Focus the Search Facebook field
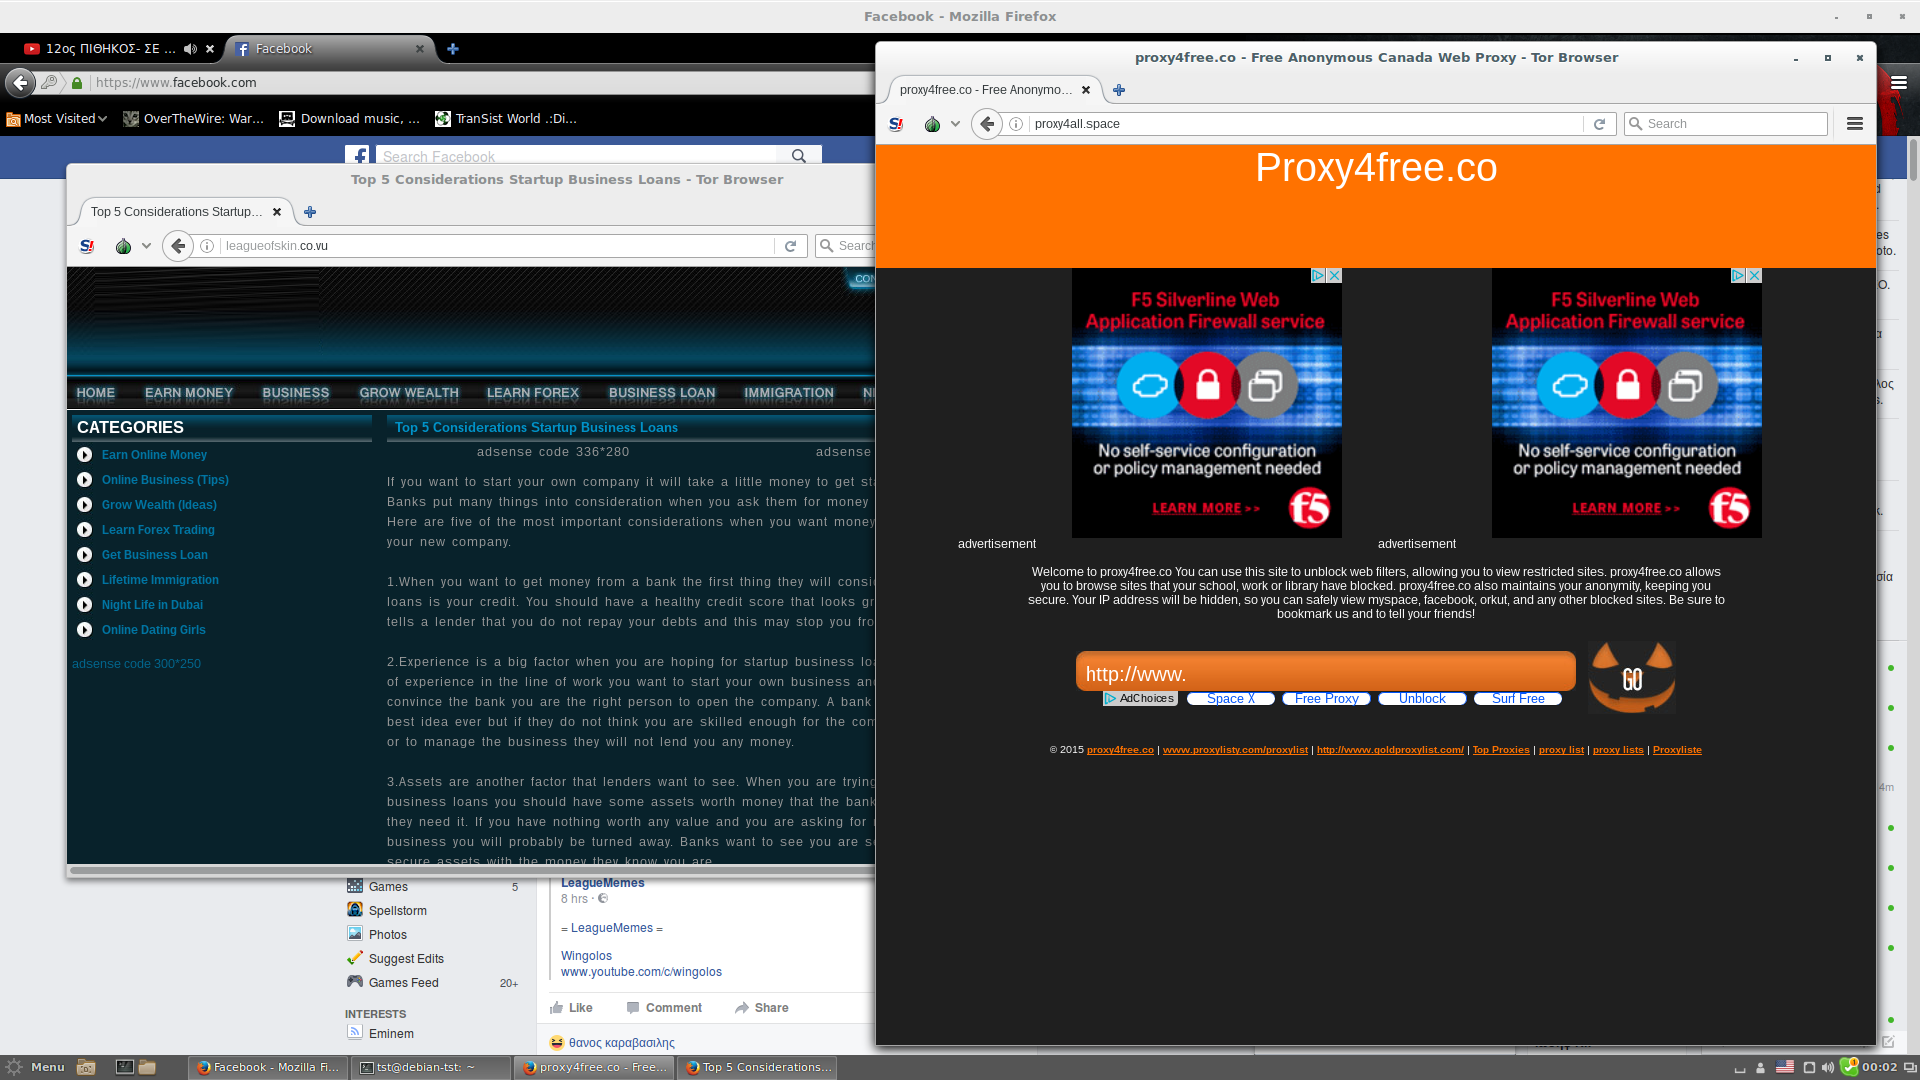 (x=577, y=156)
